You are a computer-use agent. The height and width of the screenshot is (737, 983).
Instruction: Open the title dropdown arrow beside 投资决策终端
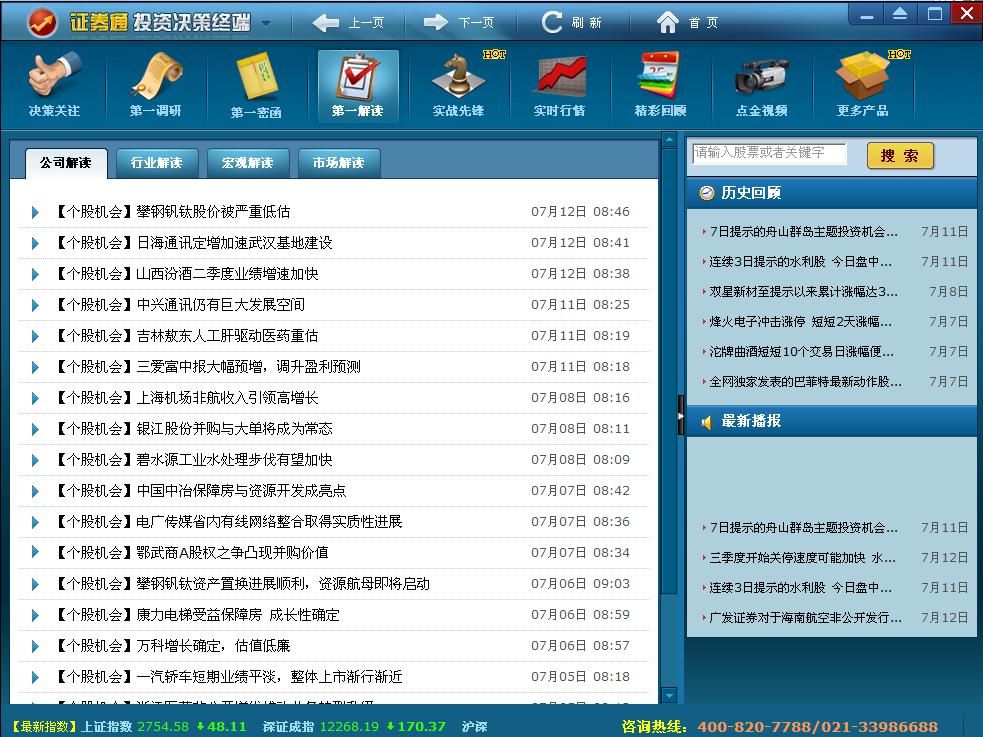pos(266,24)
